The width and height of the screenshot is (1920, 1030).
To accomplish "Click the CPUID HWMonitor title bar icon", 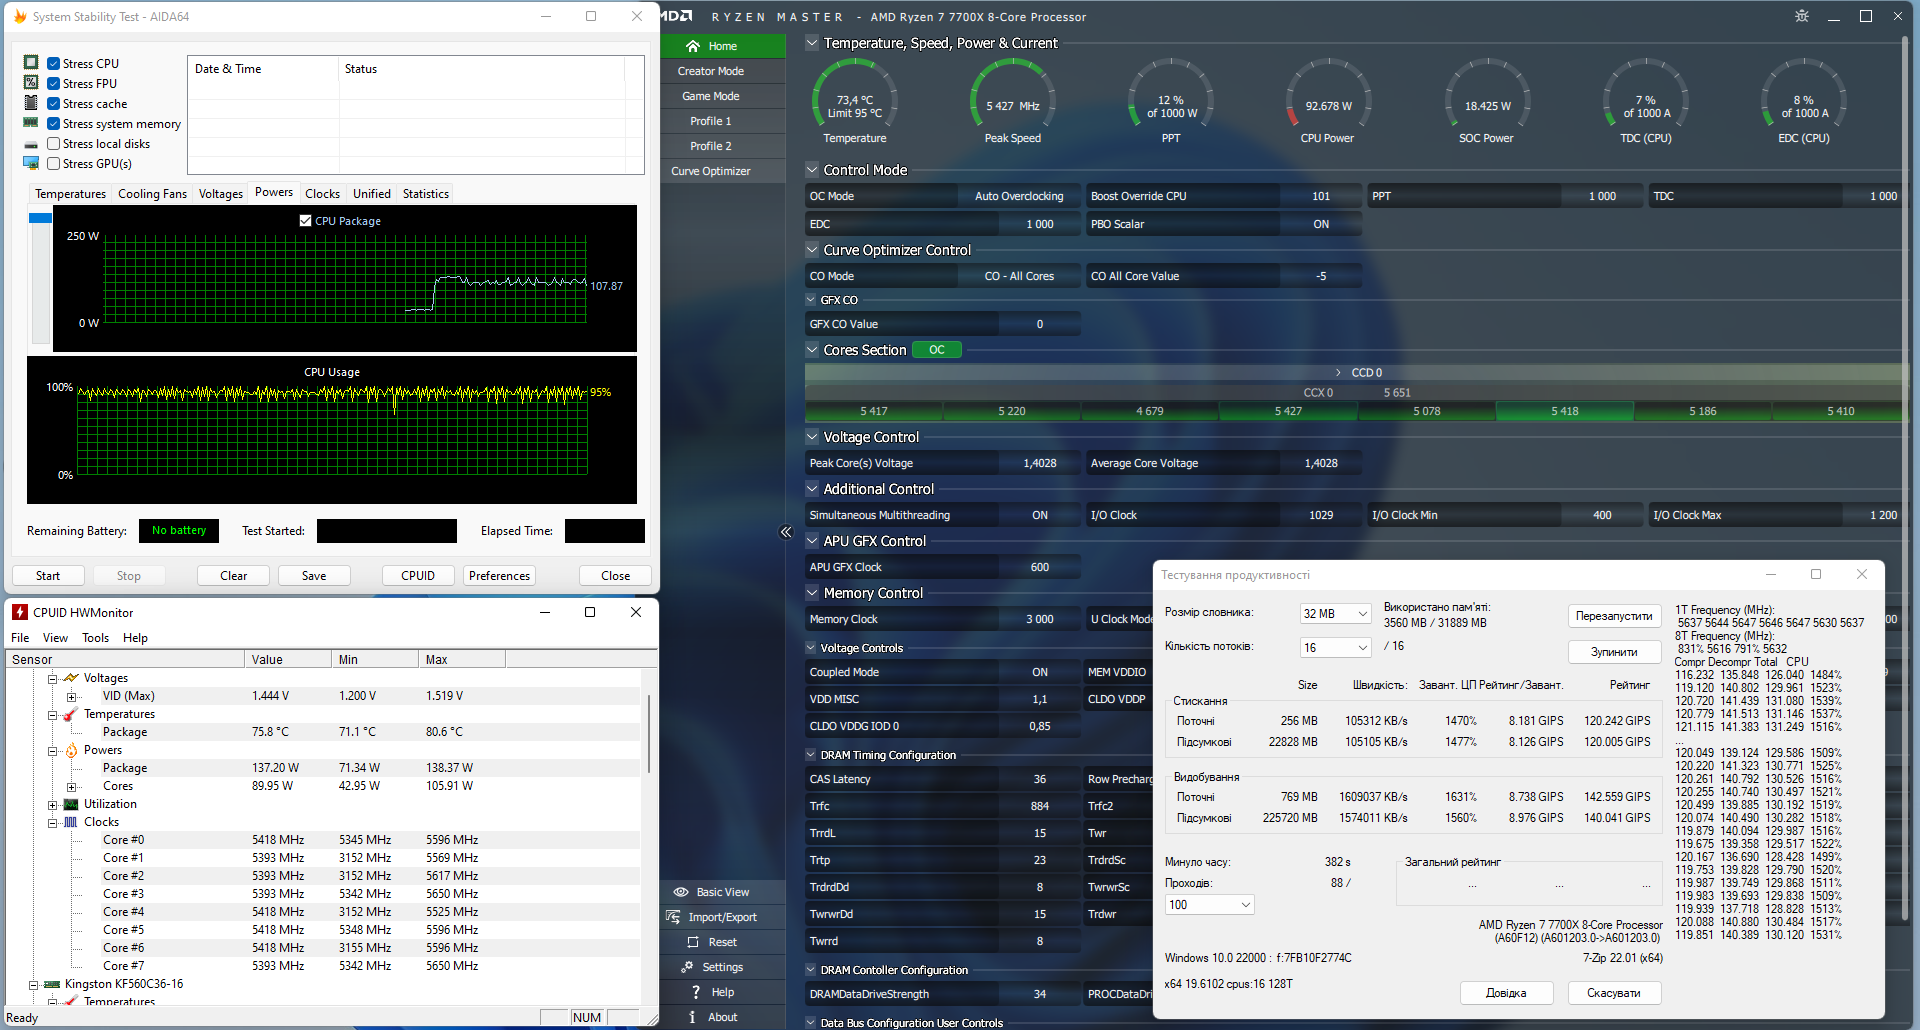I will click(20, 612).
